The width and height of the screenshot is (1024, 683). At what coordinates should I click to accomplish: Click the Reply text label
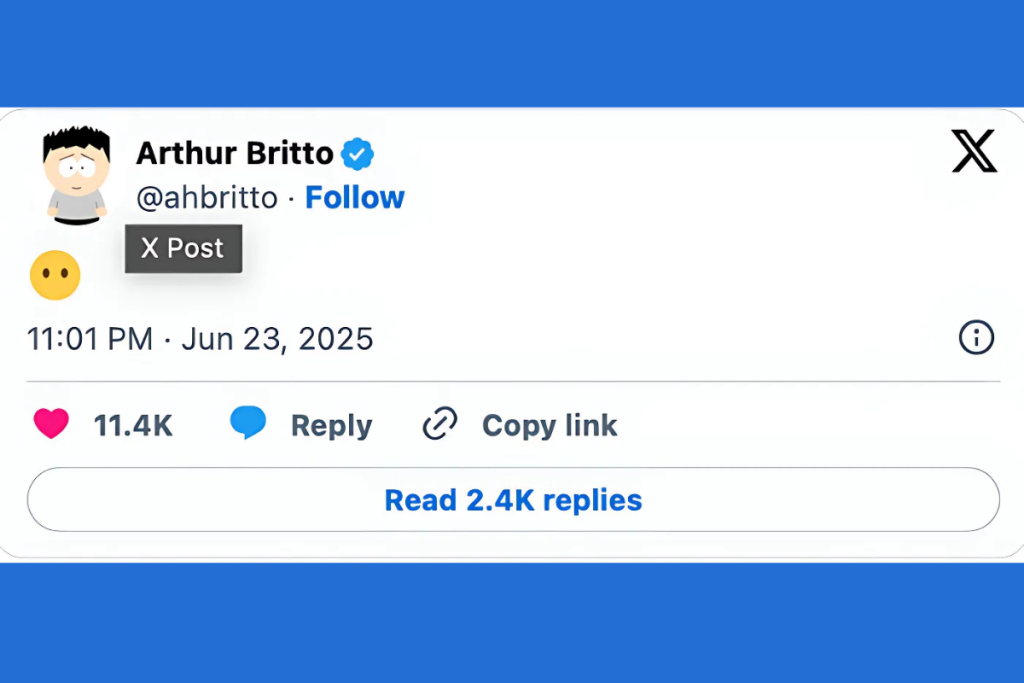331,426
